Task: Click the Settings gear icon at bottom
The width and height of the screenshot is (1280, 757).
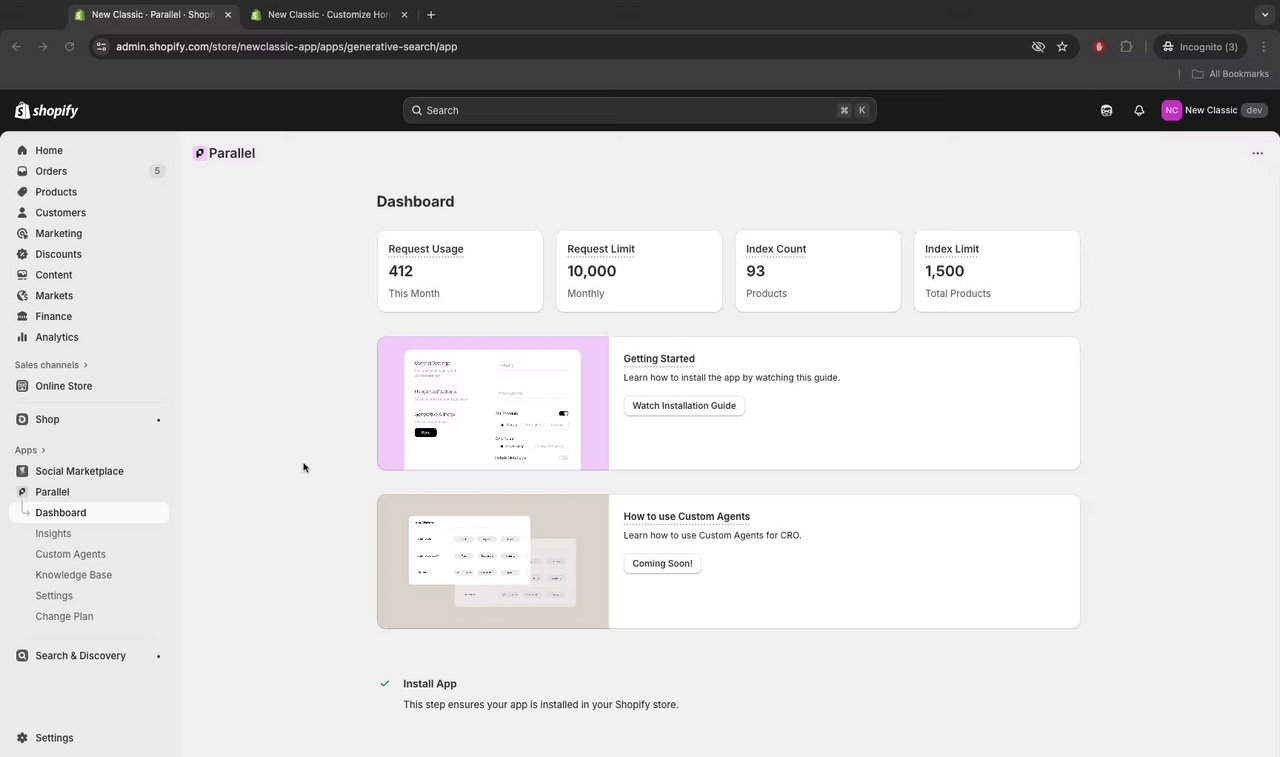Action: click(22, 738)
